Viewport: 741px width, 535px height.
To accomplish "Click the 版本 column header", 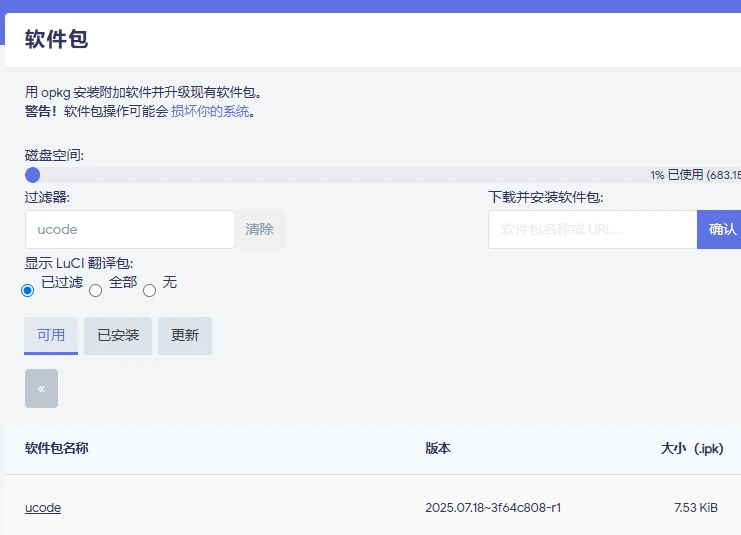I will coord(438,448).
